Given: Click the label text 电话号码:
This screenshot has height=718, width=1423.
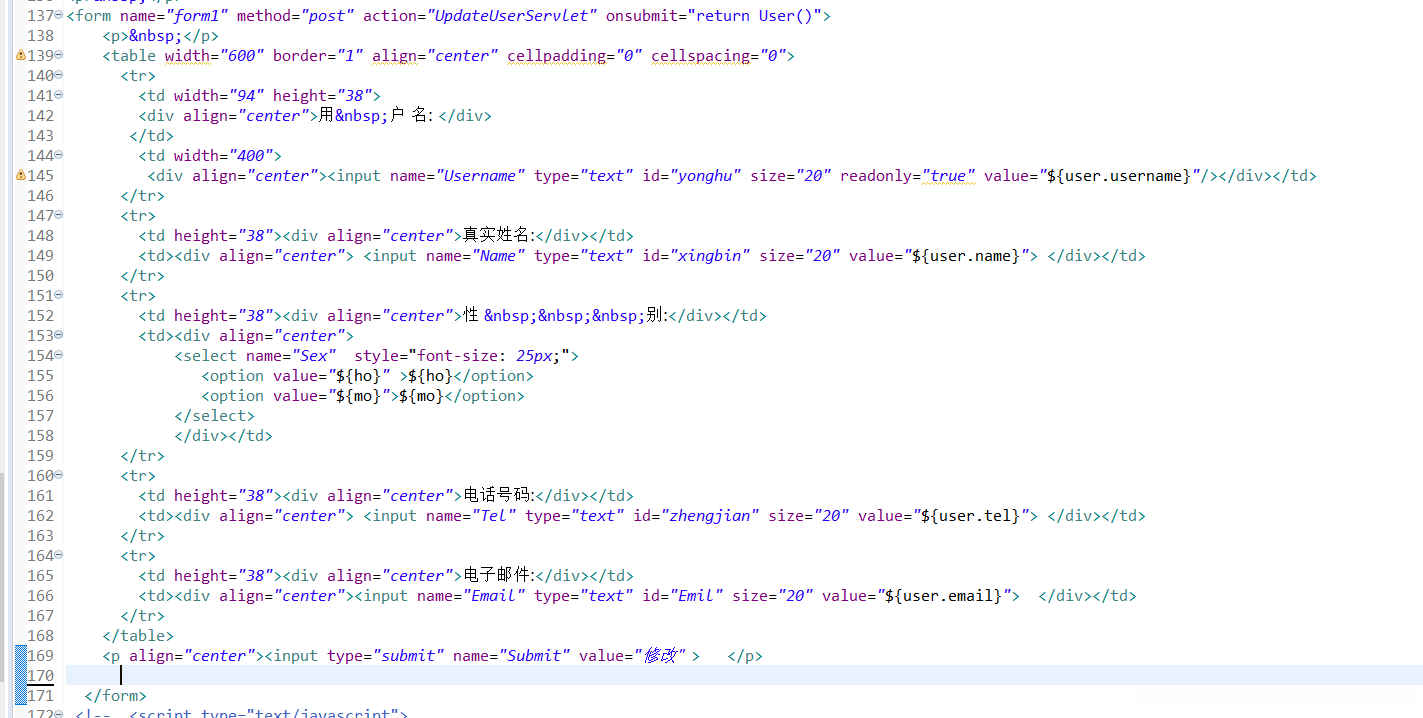Looking at the screenshot, I should [x=498, y=496].
